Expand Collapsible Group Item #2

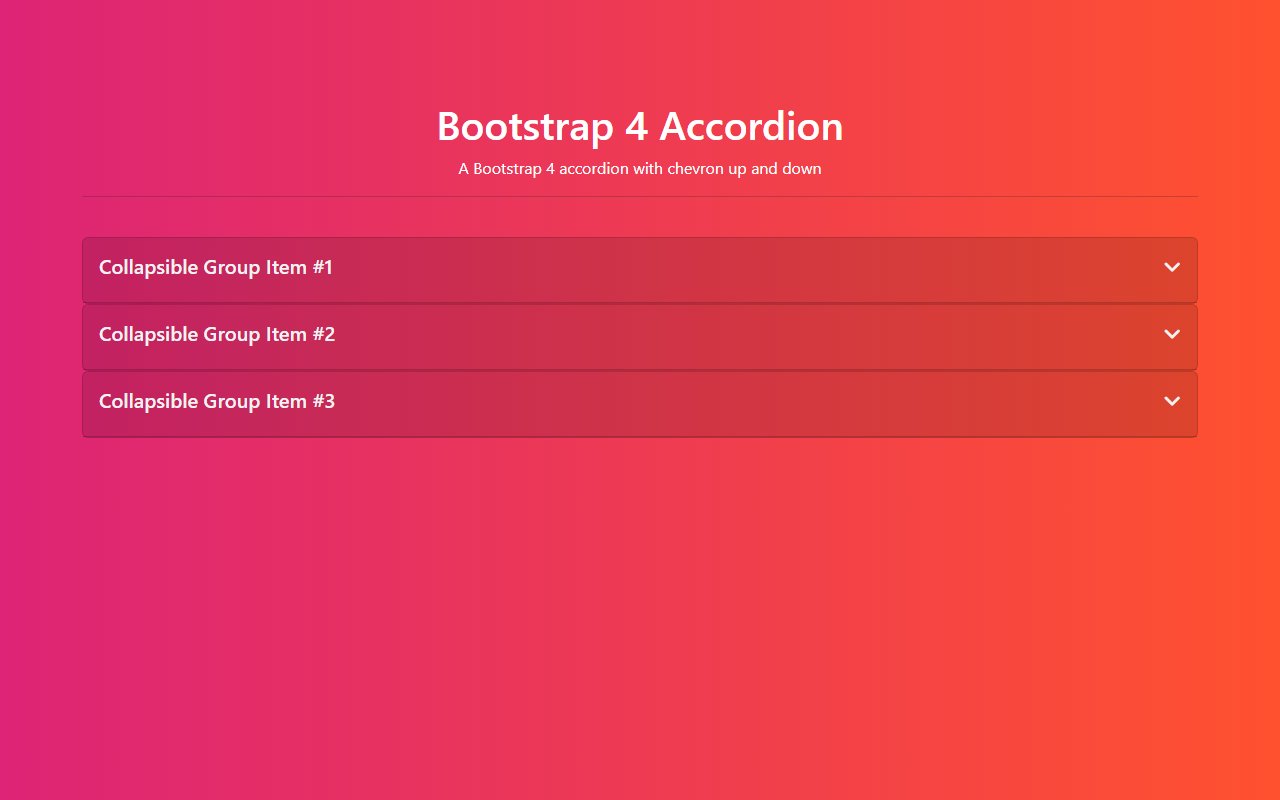(x=640, y=334)
